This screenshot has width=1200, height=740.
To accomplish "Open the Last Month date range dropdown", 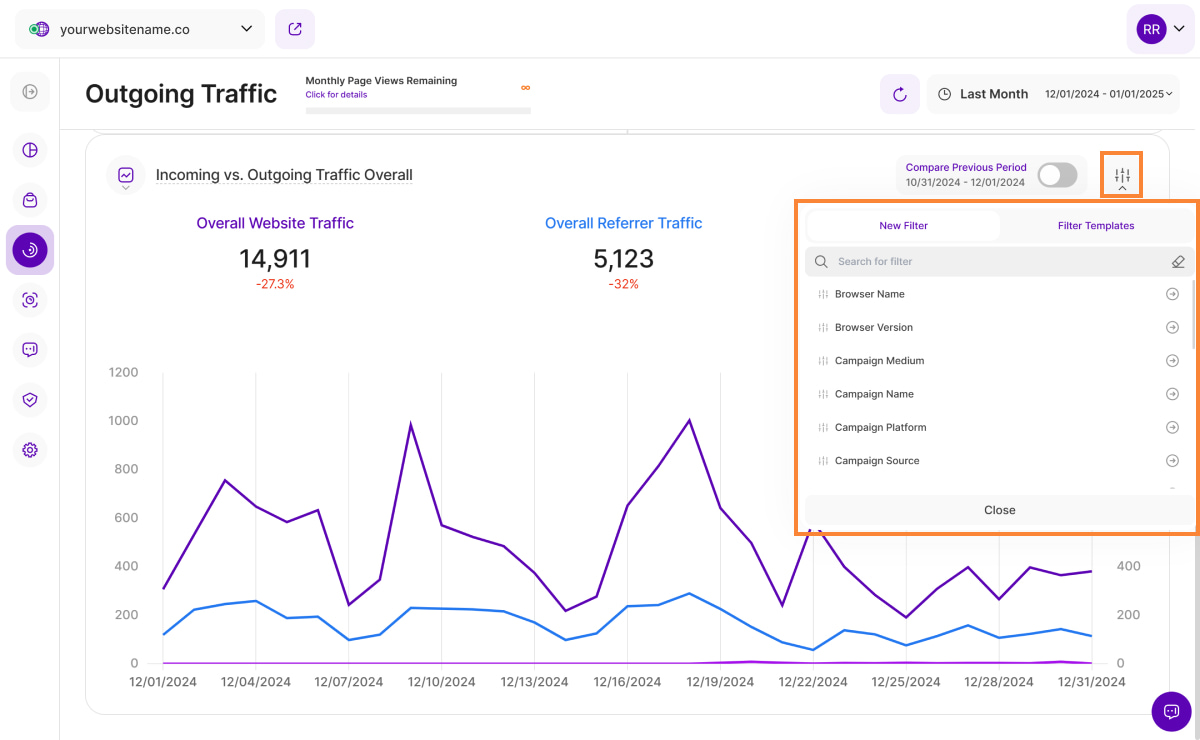I will [x=1054, y=94].
